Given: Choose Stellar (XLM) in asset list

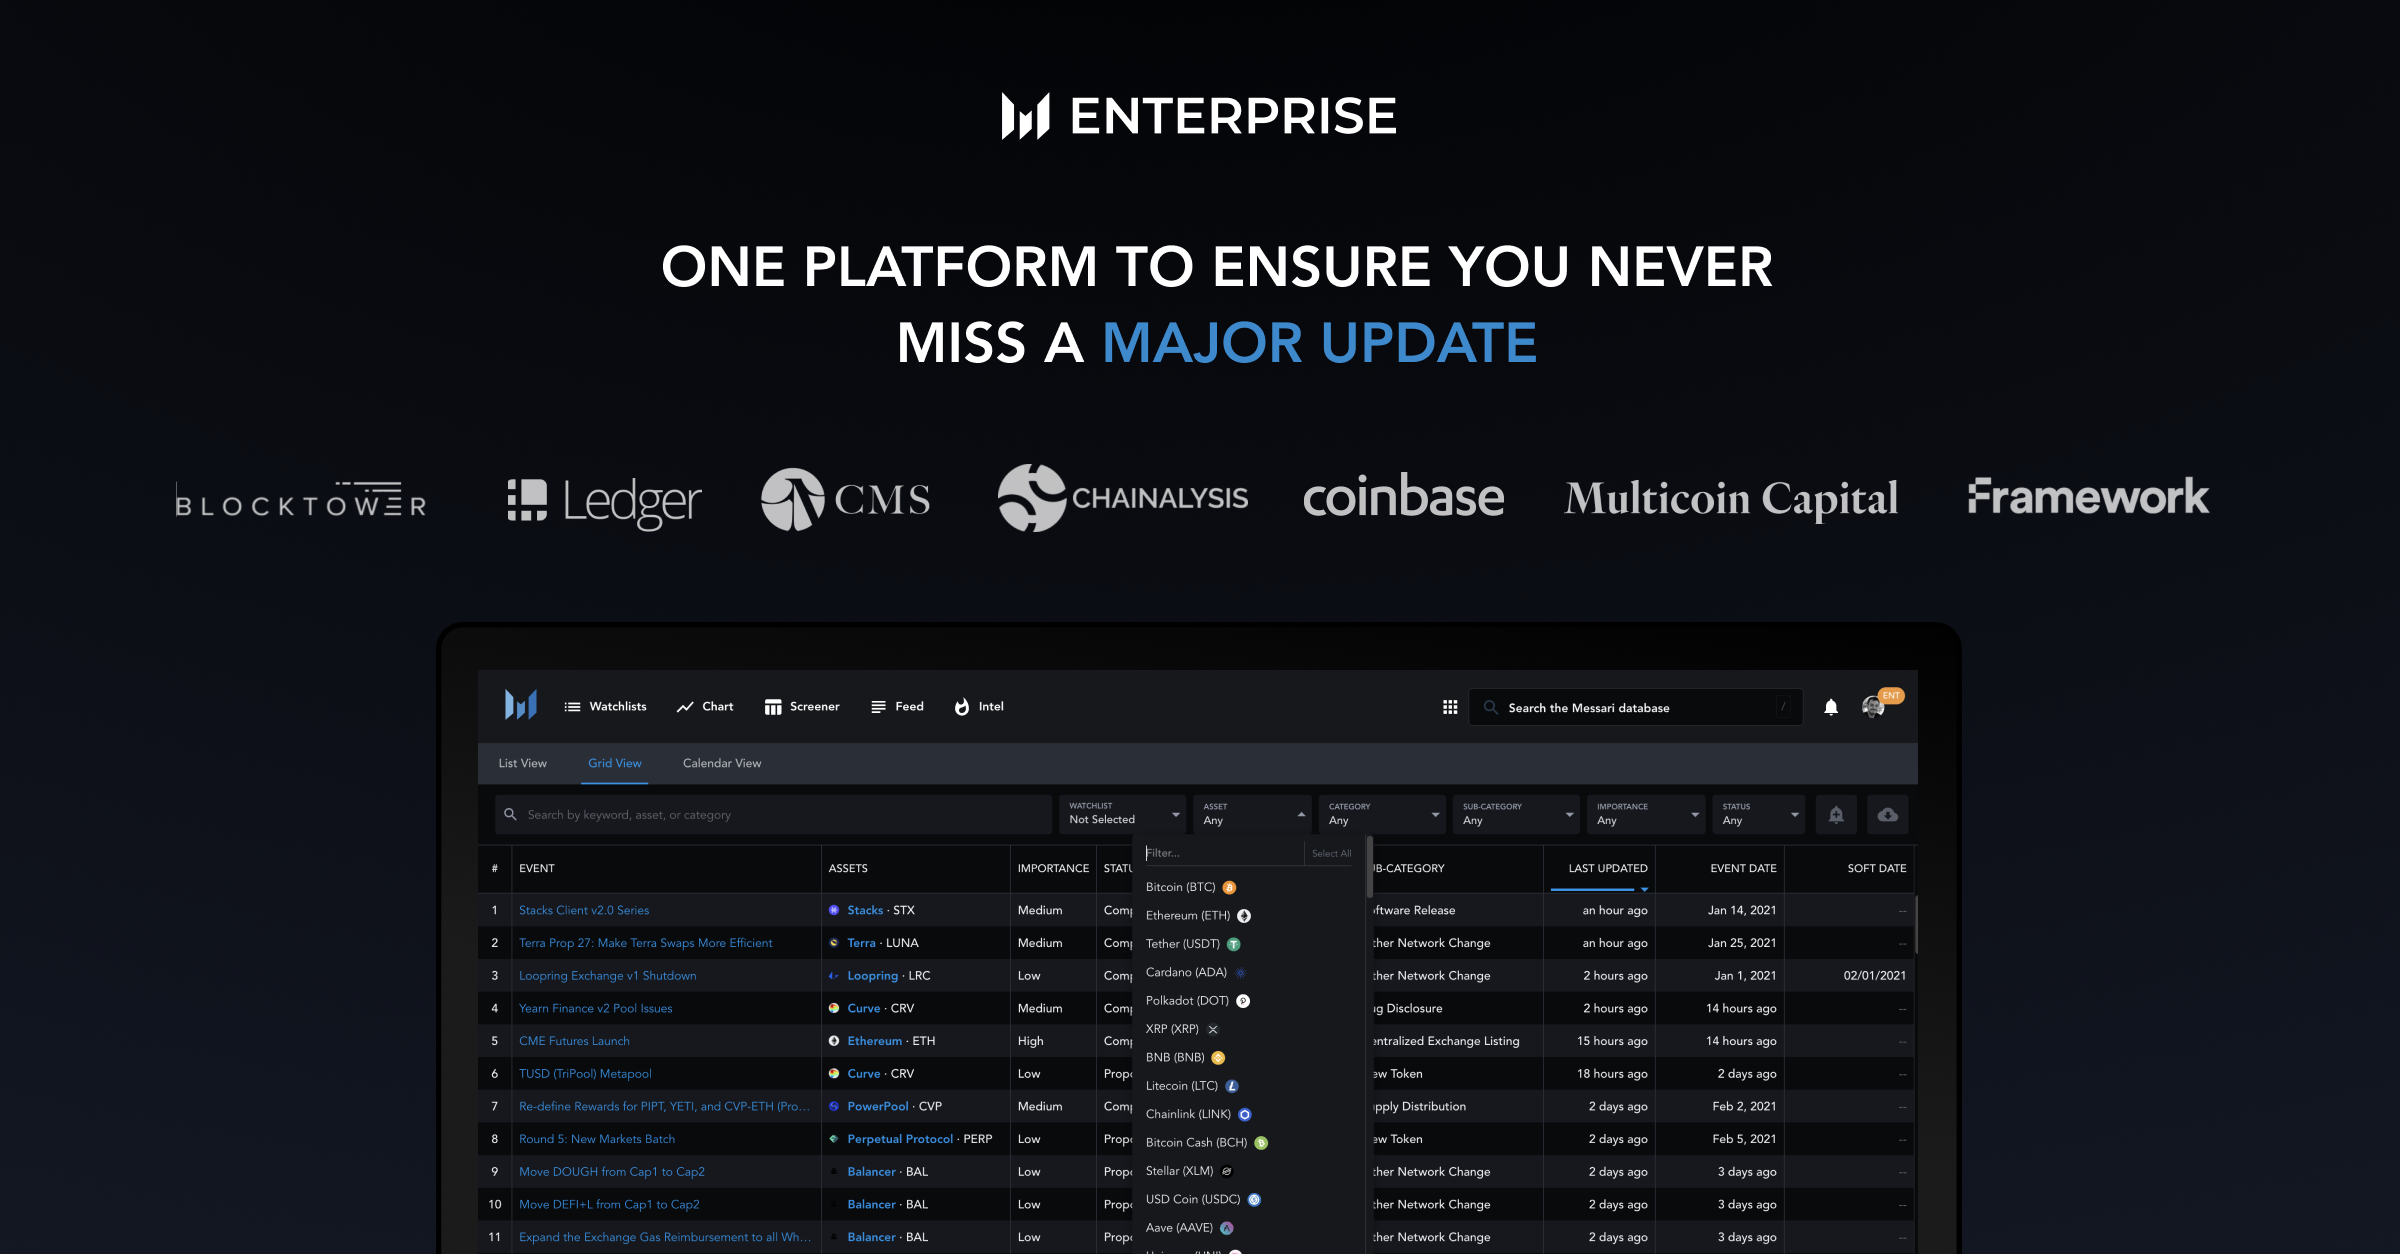Looking at the screenshot, I should (1189, 1171).
